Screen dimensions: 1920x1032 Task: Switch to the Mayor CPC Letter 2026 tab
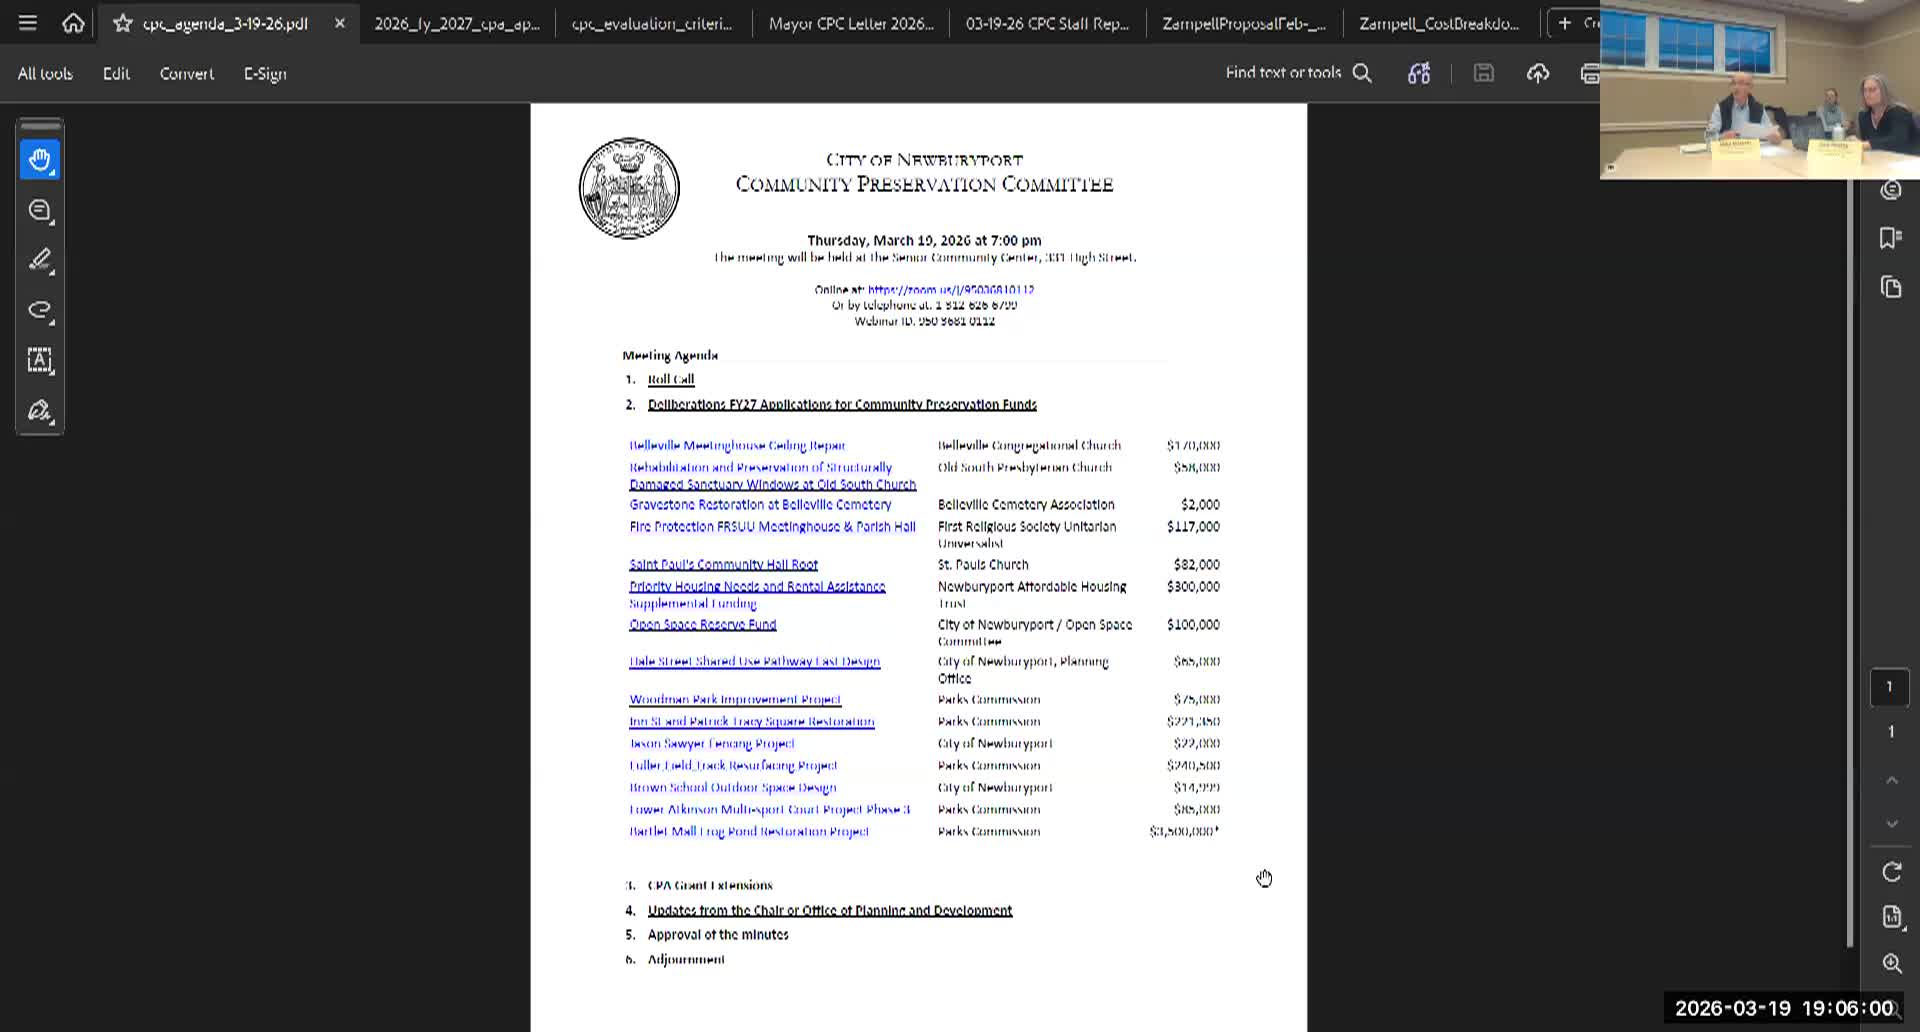click(849, 22)
